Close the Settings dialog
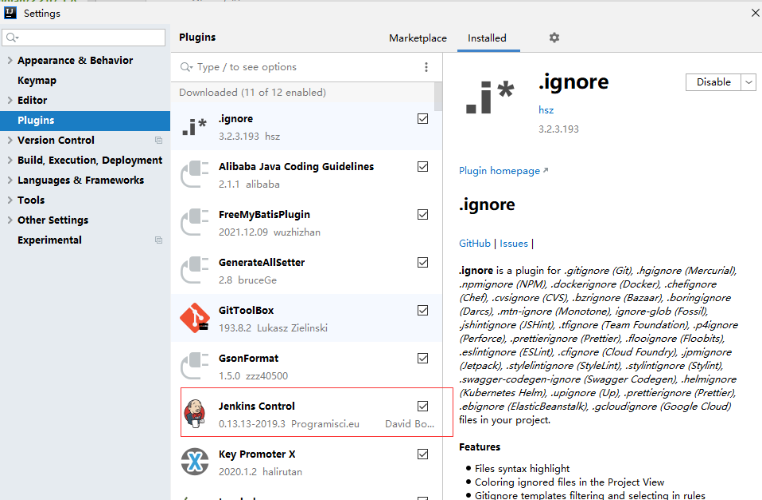Screen dimensions: 762x500 click(x=755, y=13)
